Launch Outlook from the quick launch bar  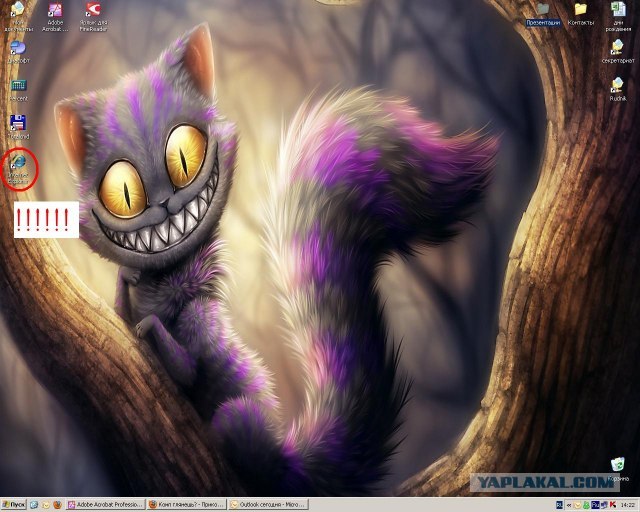pos(46,505)
